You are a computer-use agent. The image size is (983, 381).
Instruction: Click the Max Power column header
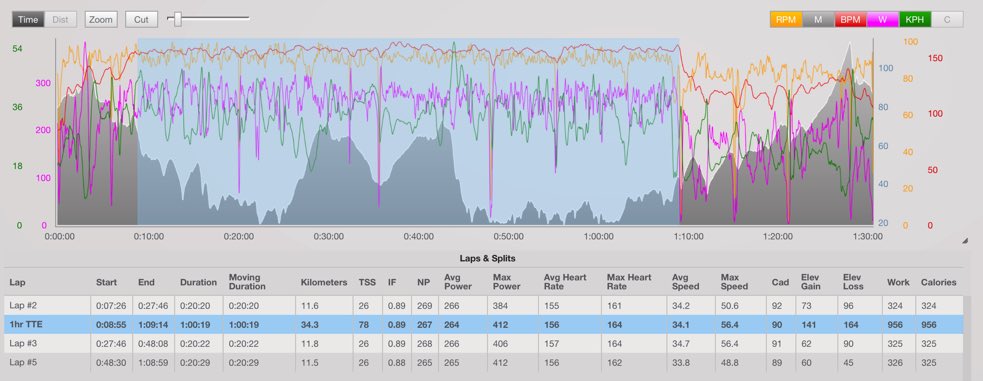coord(507,282)
